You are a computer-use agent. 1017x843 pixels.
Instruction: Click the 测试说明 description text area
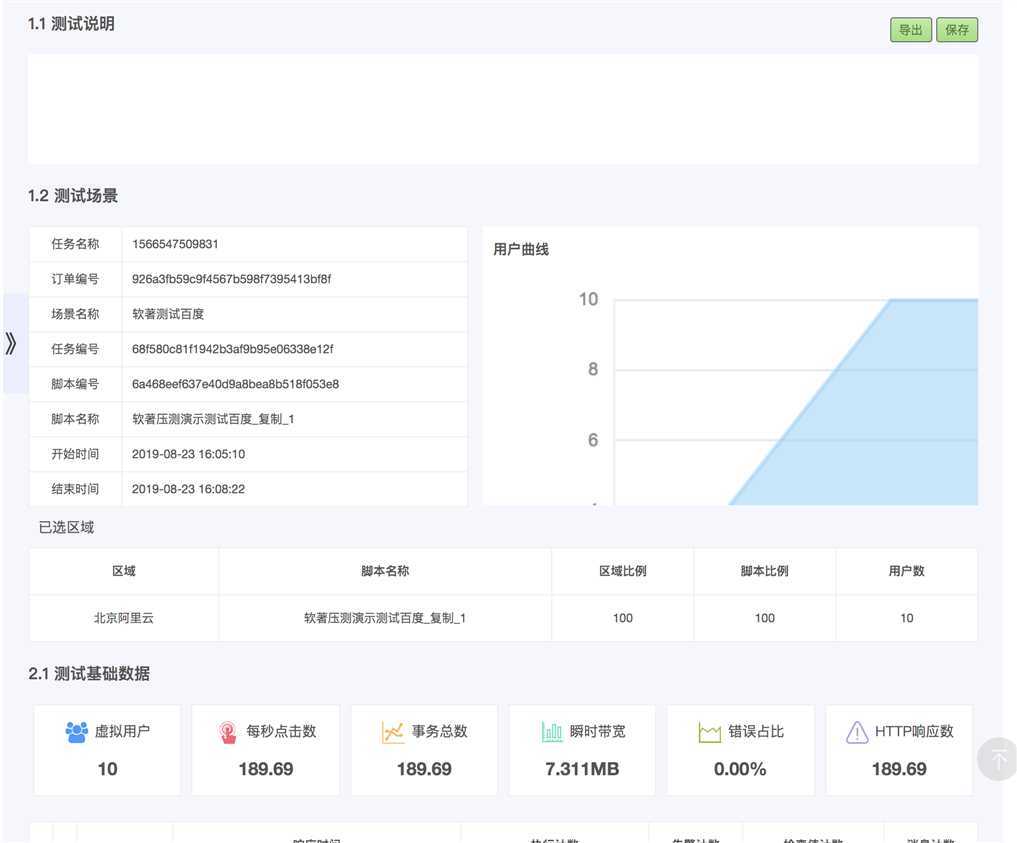(503, 109)
